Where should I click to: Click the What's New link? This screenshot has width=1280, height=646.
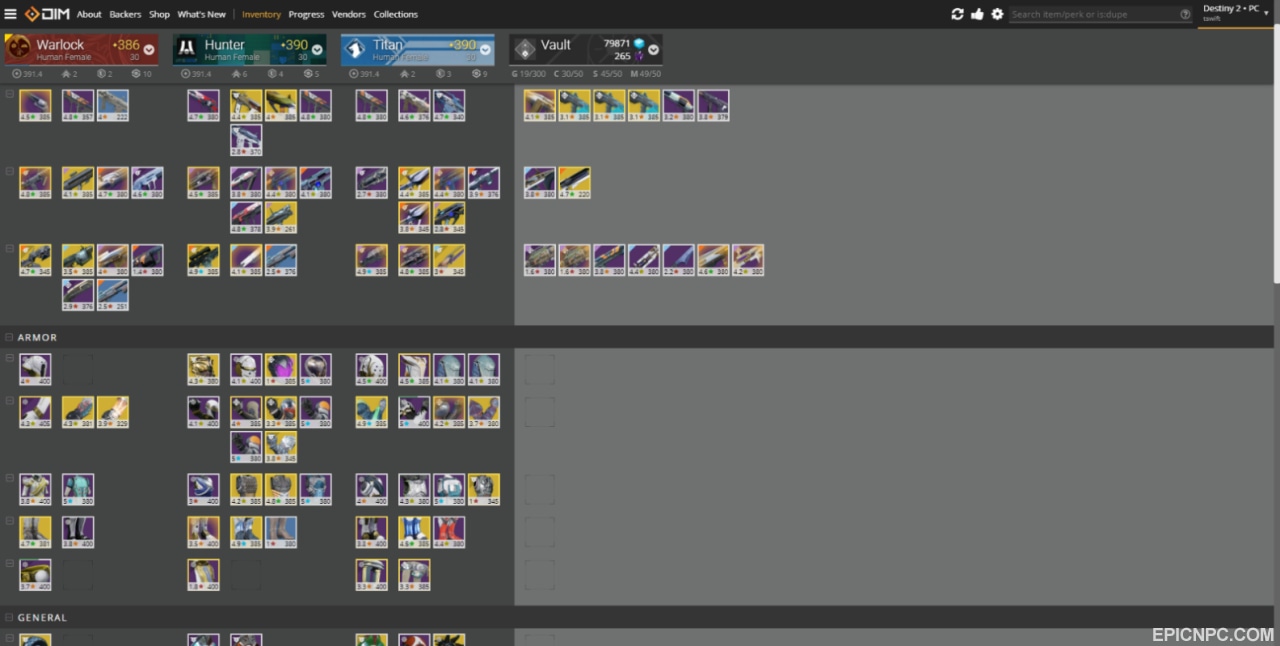coord(202,14)
